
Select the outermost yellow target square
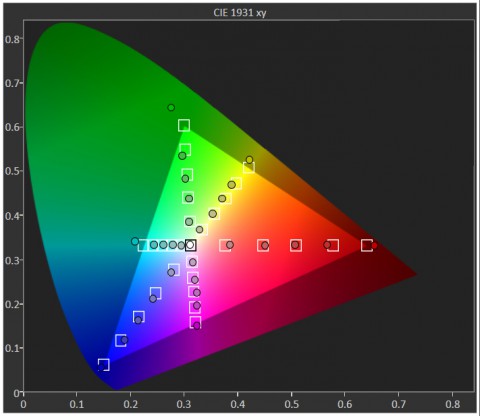click(x=249, y=167)
